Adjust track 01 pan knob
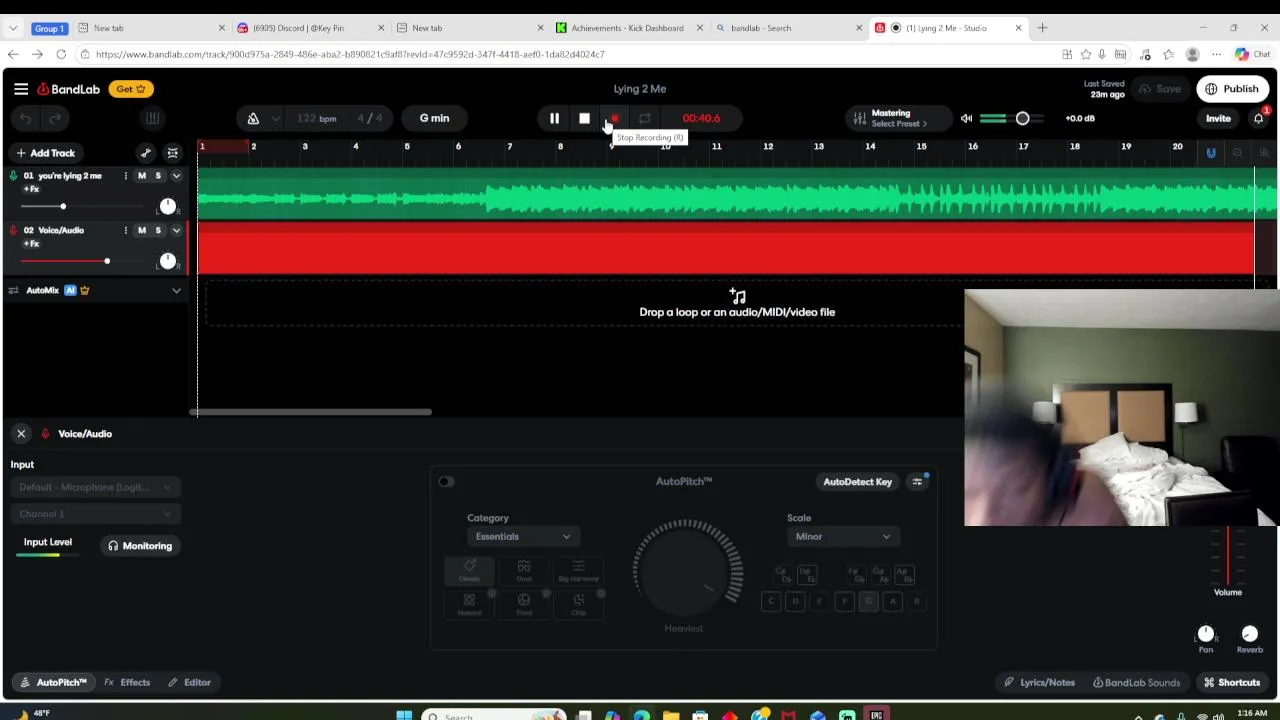 coord(167,206)
